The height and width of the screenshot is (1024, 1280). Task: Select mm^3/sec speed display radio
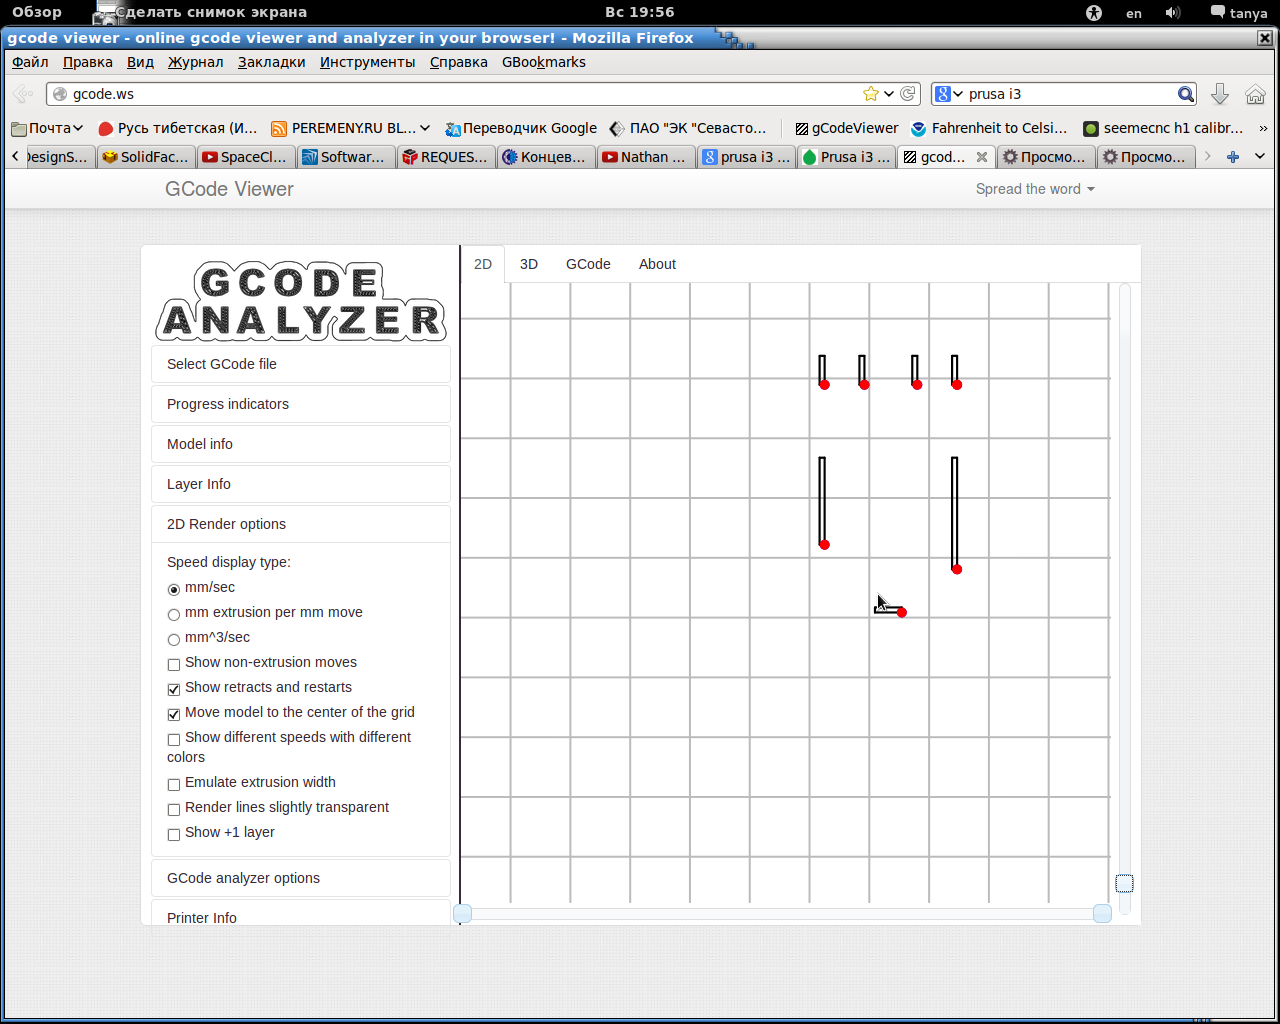pyautogui.click(x=174, y=639)
